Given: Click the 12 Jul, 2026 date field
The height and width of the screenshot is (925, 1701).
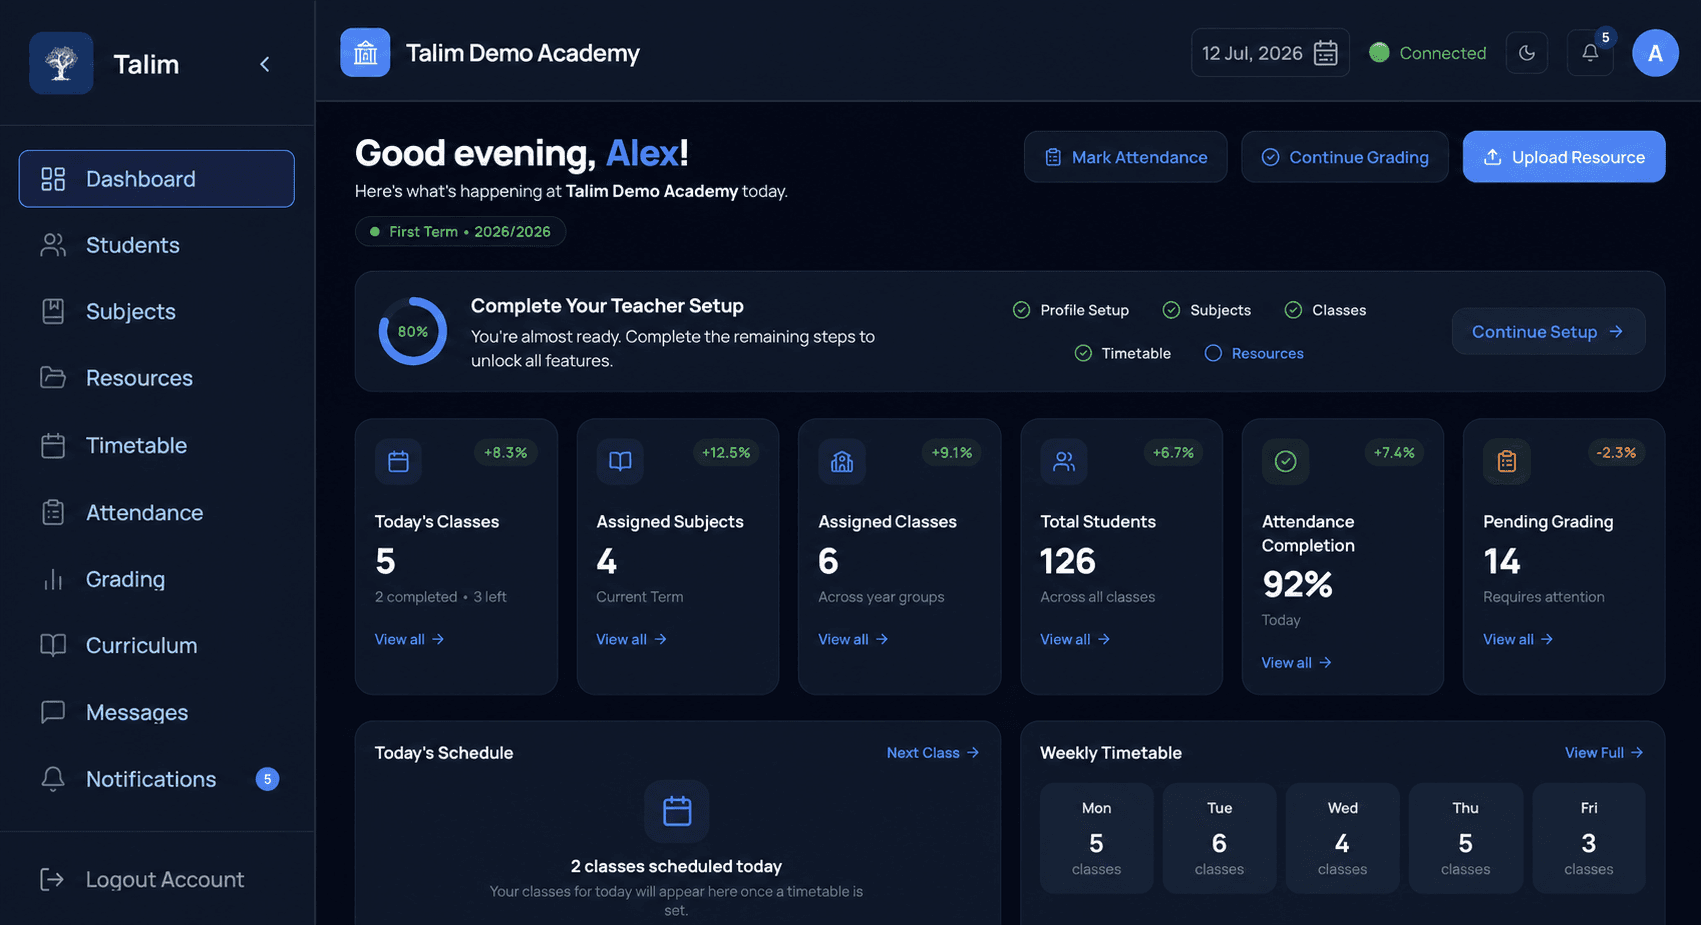Looking at the screenshot, I should (x=1270, y=53).
